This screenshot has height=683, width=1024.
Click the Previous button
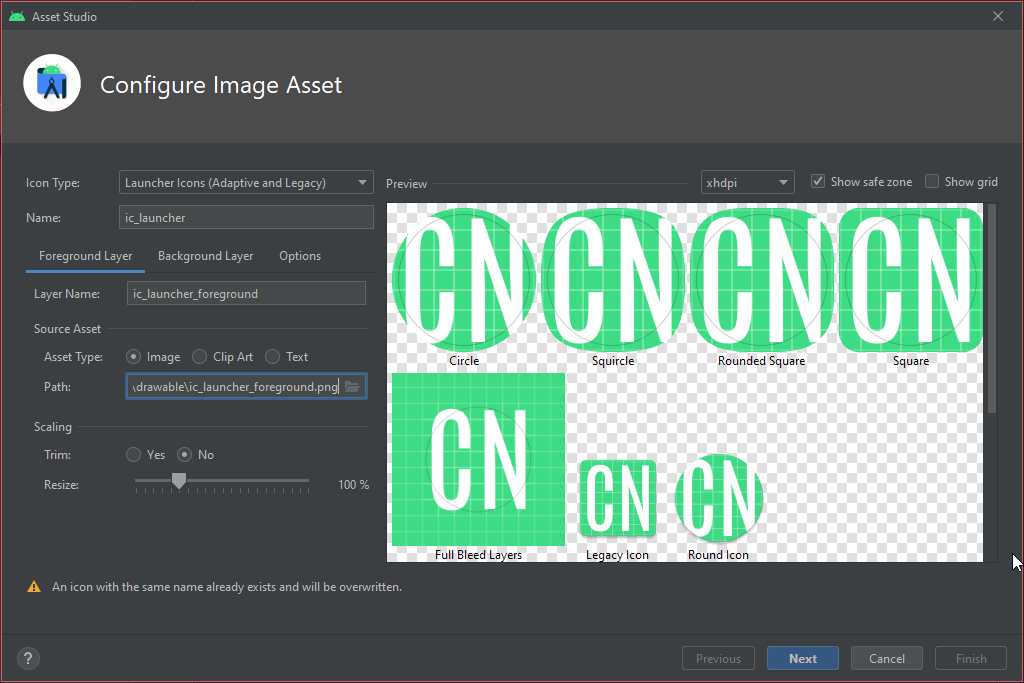[x=718, y=658]
